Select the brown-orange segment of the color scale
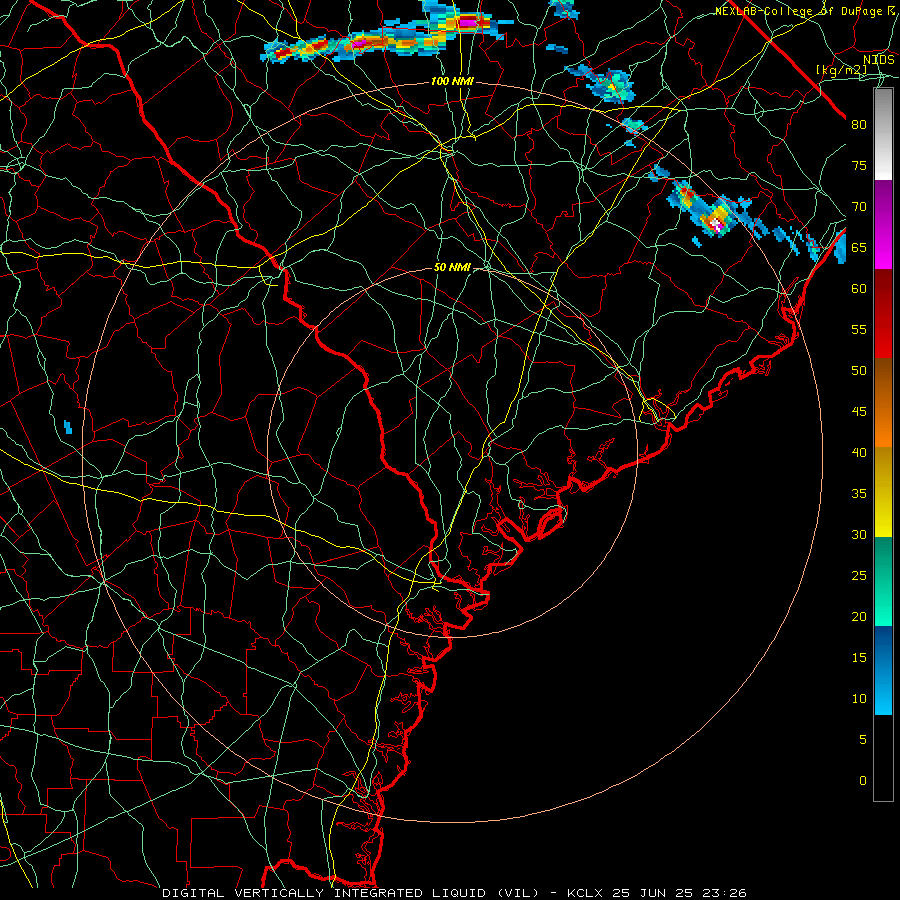Viewport: 900px width, 900px height. click(883, 402)
